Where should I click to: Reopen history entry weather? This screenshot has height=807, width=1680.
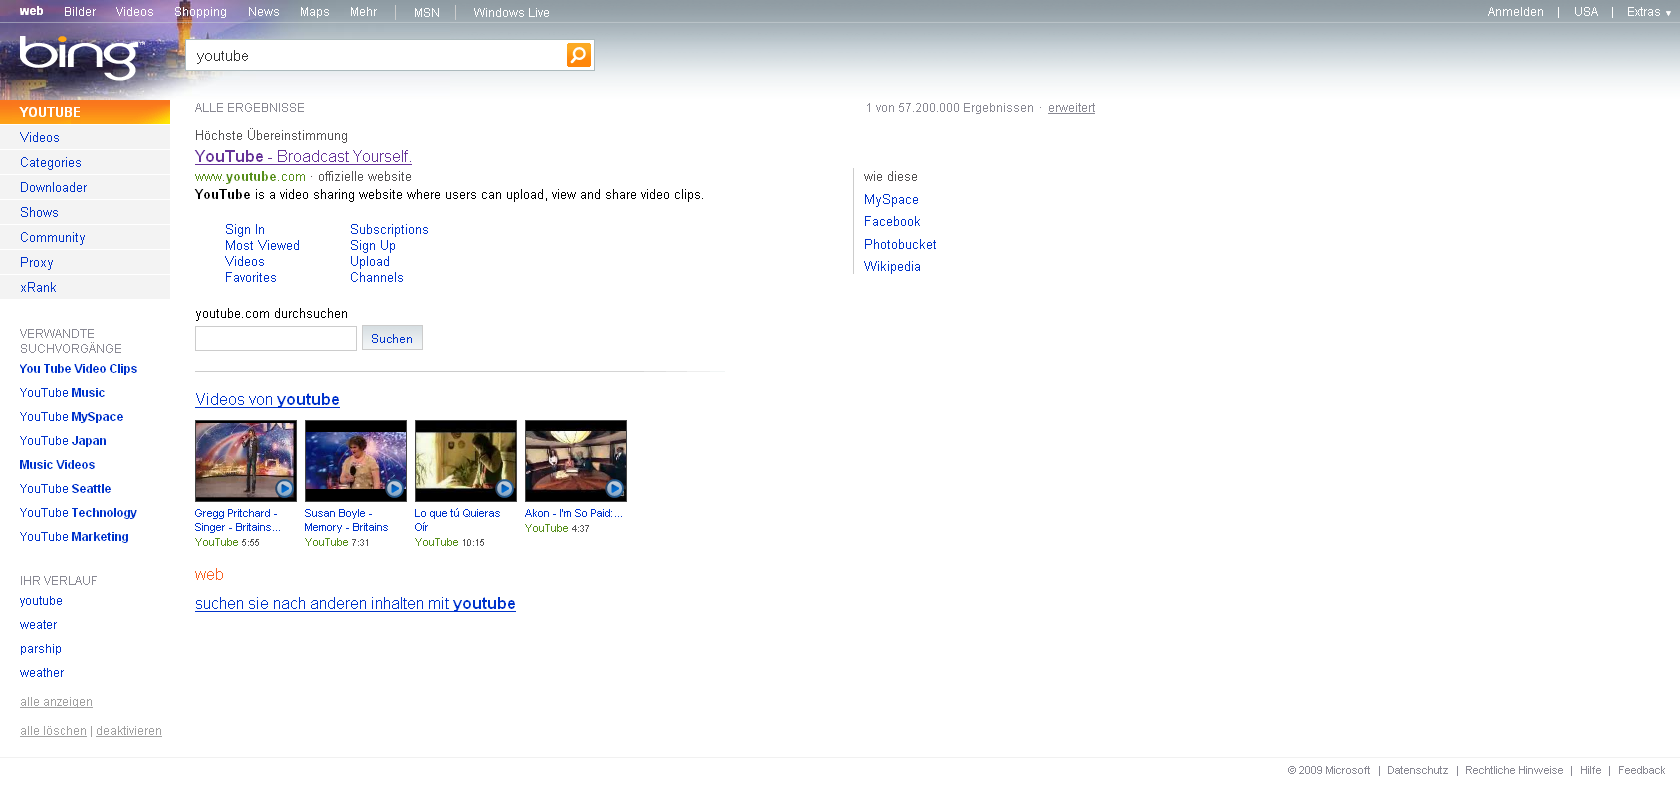click(42, 673)
